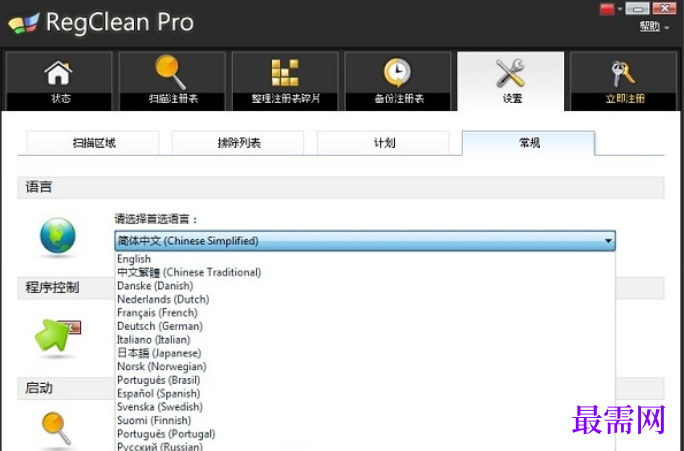Choose Italiano (Italian) language
The image size is (684, 451).
pos(365,340)
